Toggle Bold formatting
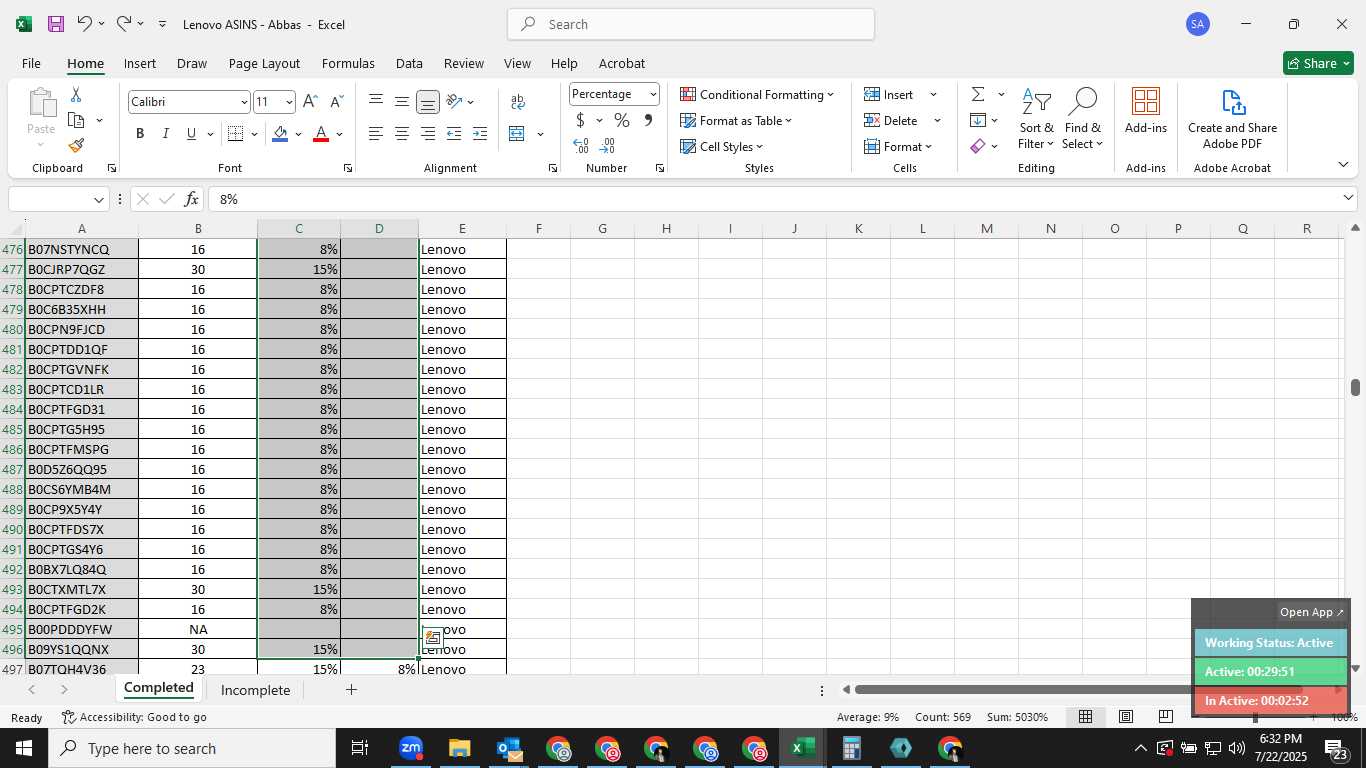The height and width of the screenshot is (768, 1366). pos(140,134)
